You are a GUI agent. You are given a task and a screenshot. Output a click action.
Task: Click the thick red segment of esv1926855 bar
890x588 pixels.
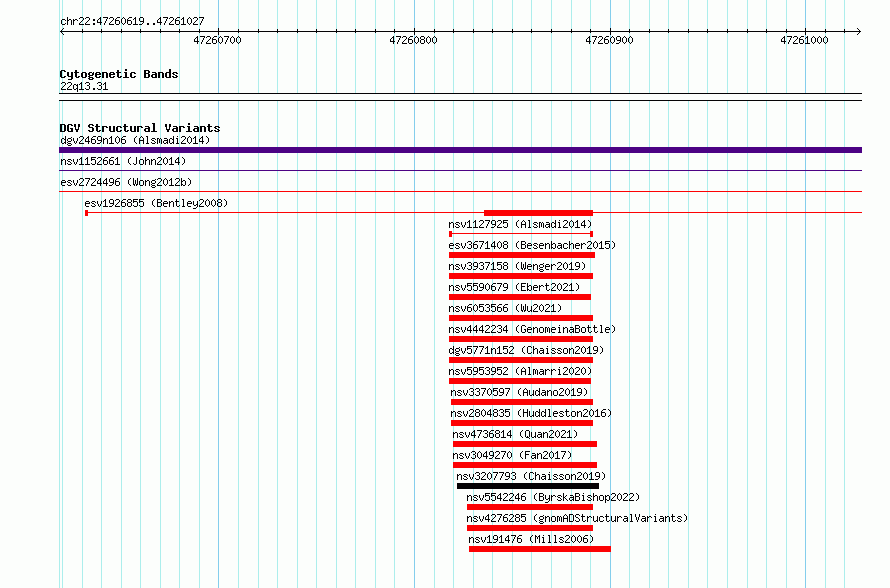click(x=538, y=213)
